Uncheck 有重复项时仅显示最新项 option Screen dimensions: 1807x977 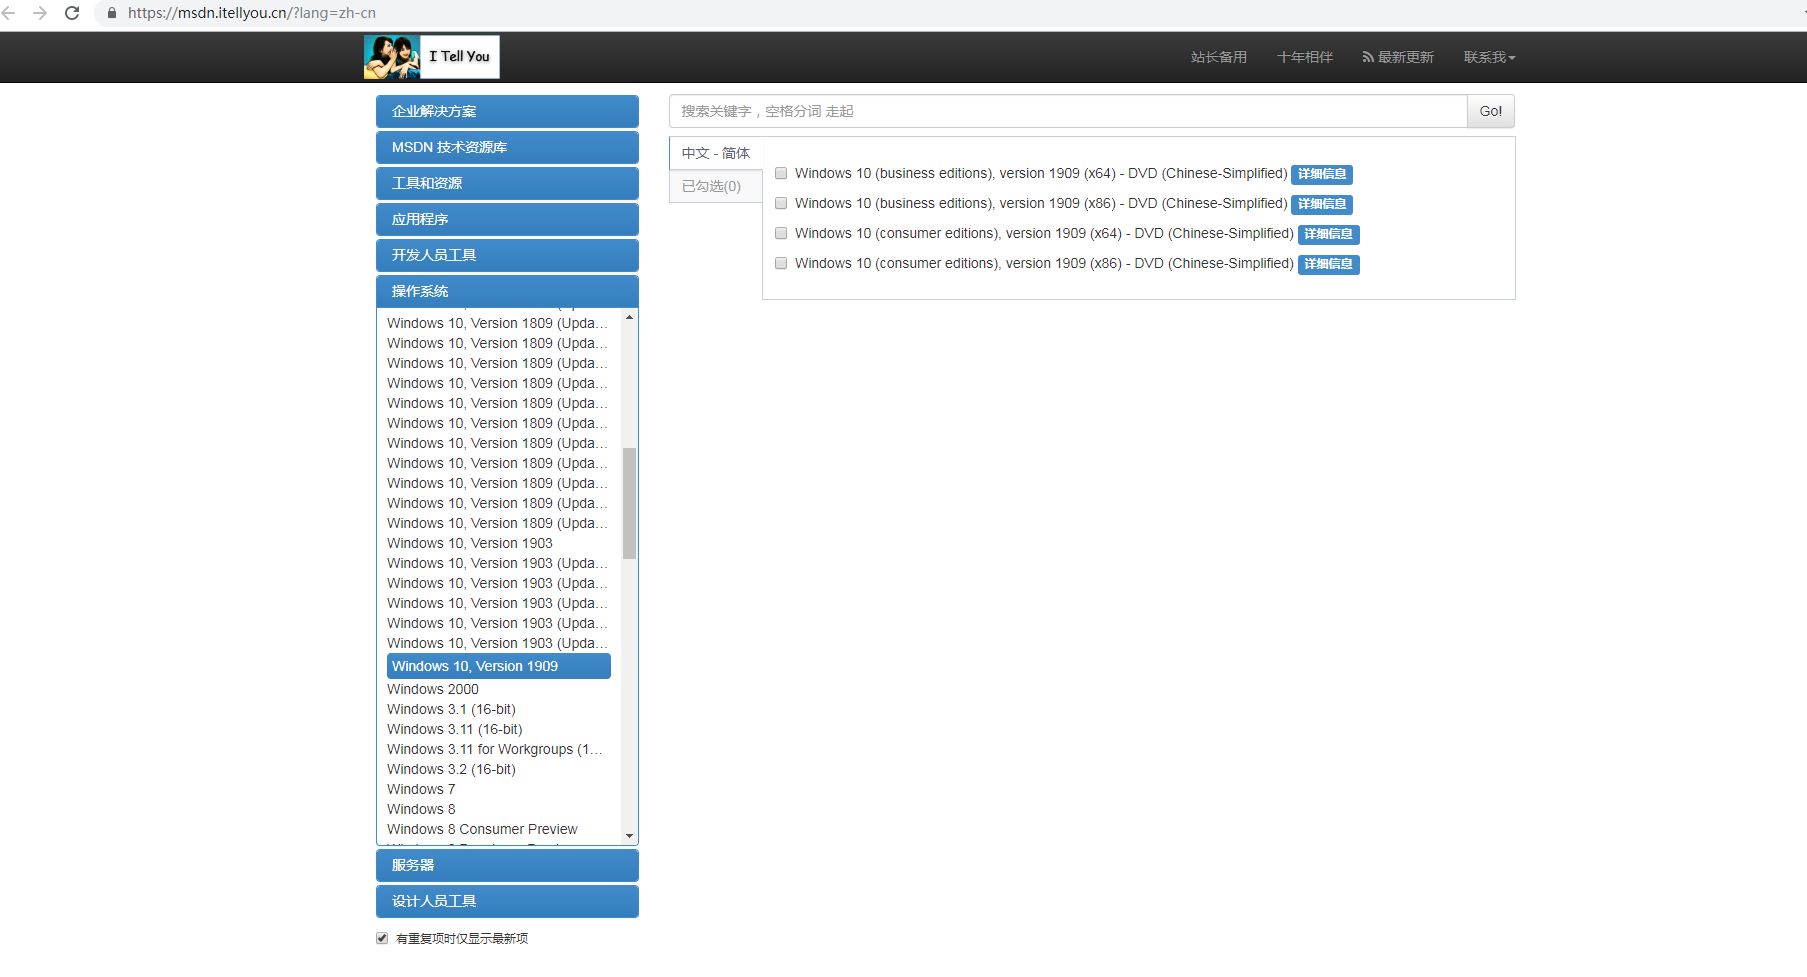382,938
